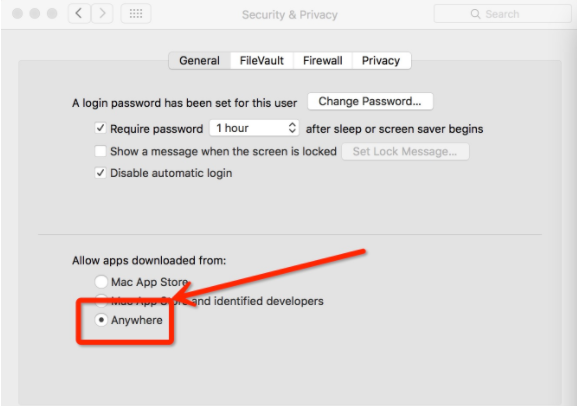
Task: Click inside the Search field
Action: click(503, 14)
